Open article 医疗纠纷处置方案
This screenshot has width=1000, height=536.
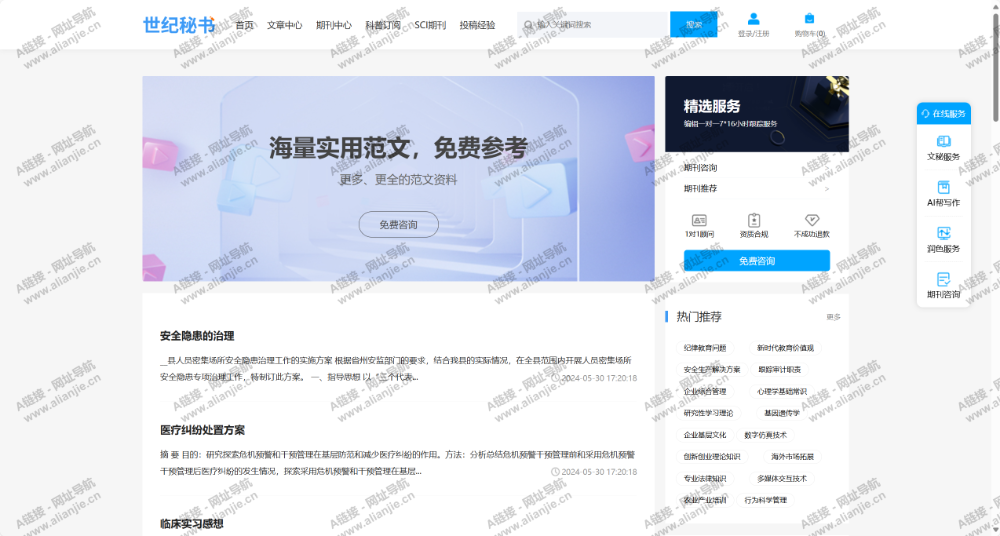click(x=202, y=430)
